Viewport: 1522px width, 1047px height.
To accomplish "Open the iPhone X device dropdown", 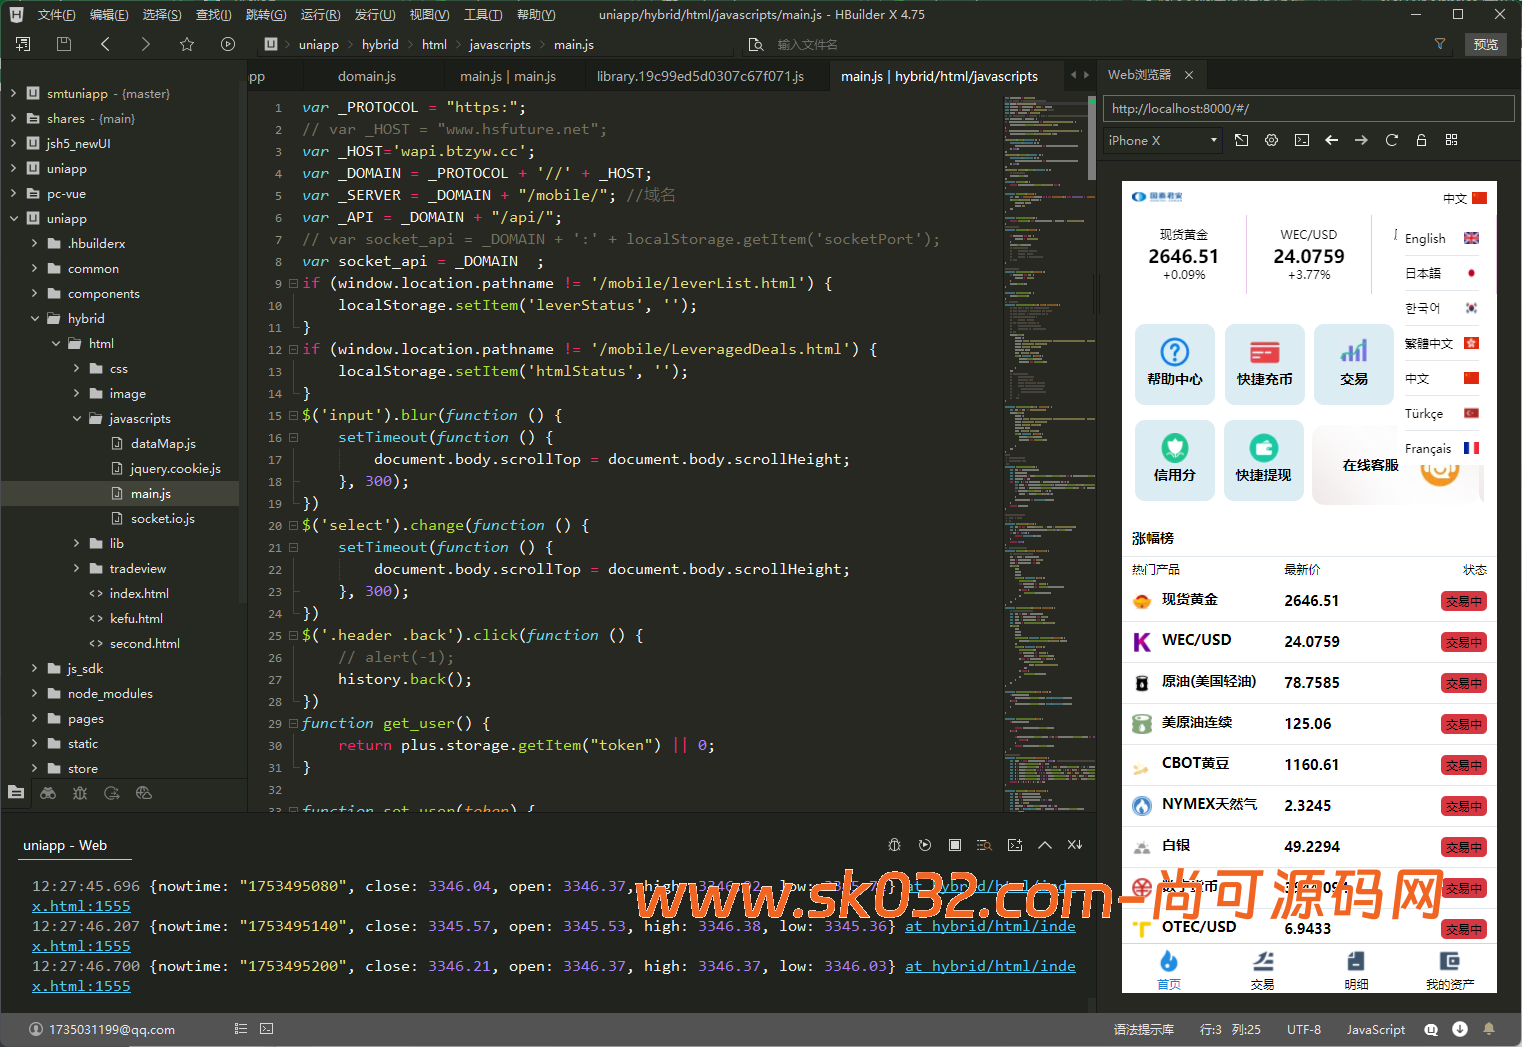I will point(1162,140).
